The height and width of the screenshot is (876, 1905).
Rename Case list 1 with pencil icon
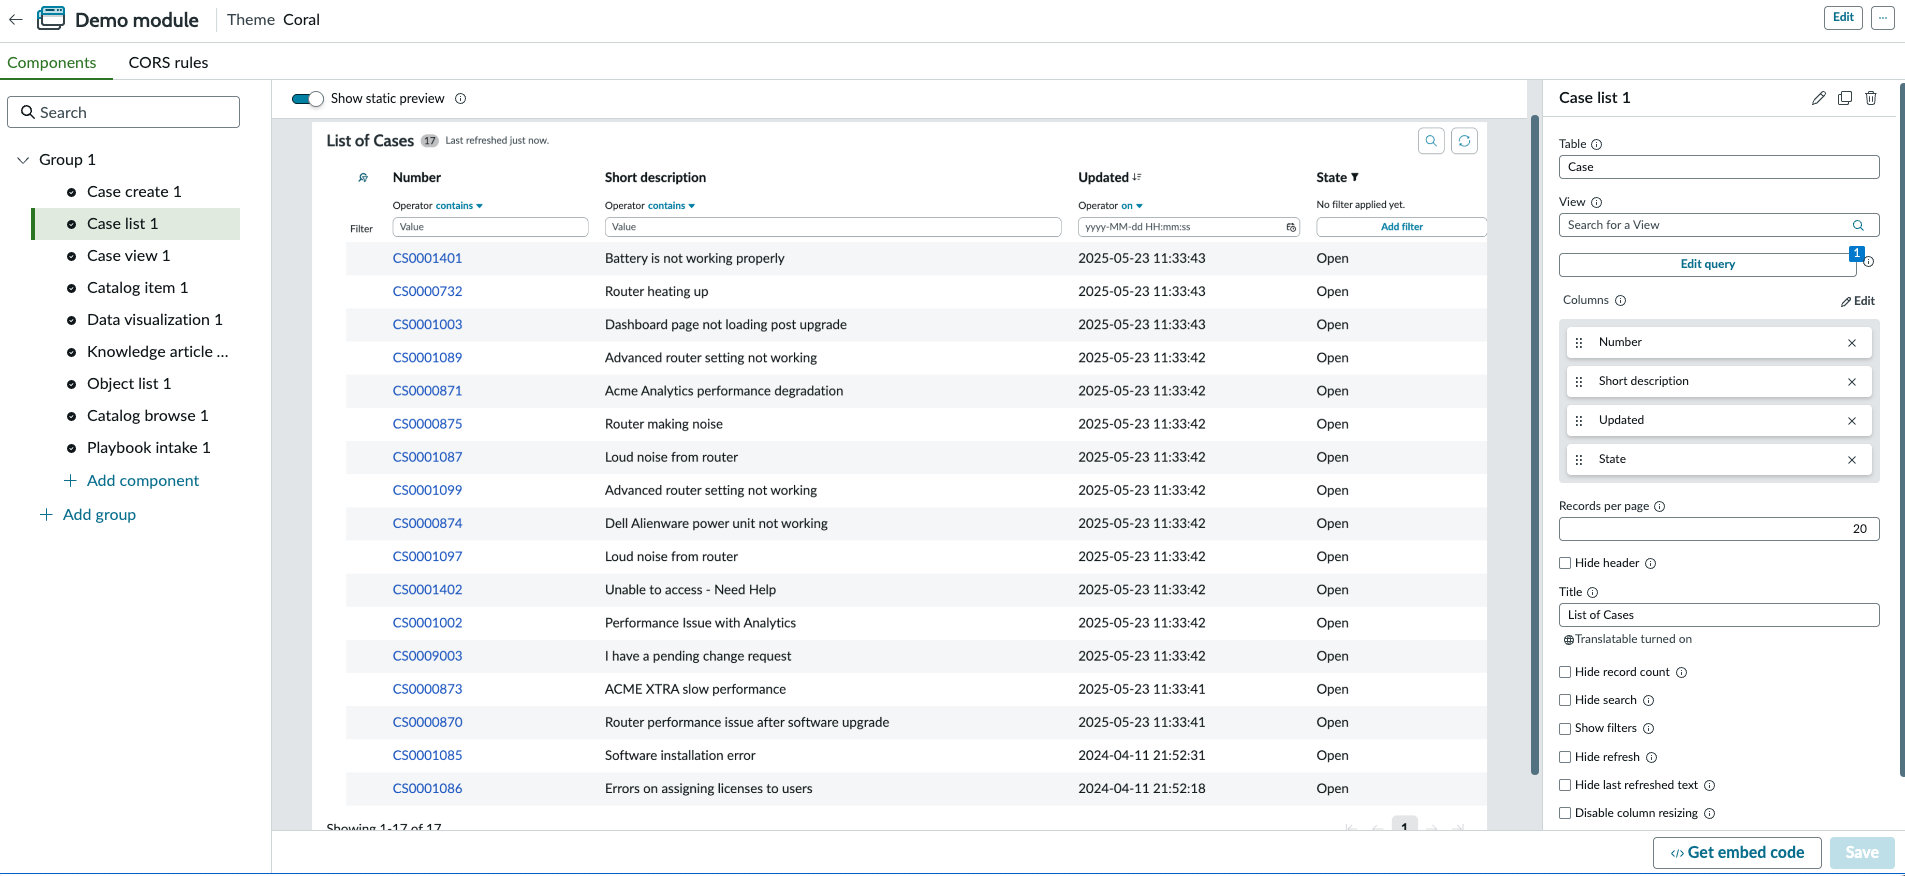click(x=1819, y=98)
